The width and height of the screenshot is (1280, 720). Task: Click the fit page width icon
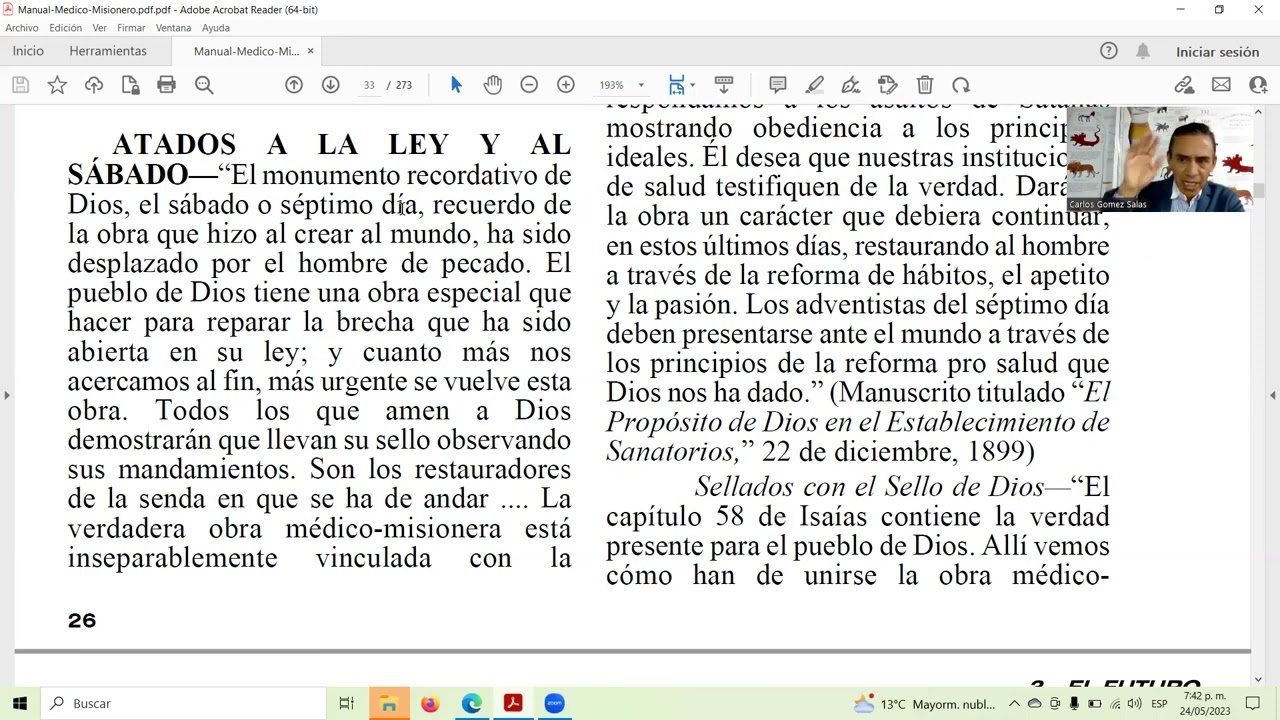click(x=677, y=85)
